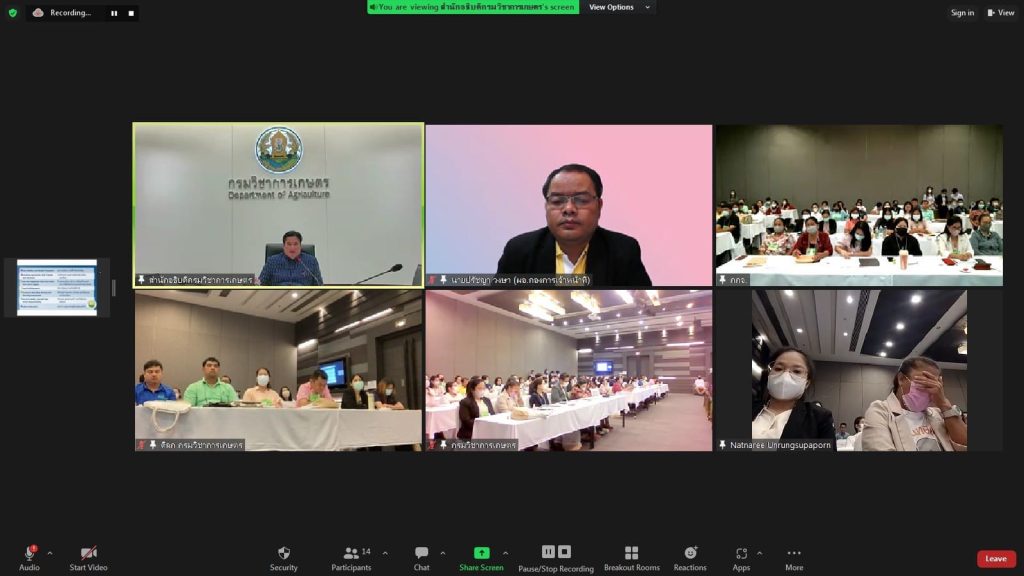
Task: Turn on camera with Start Video
Action: [x=88, y=553]
